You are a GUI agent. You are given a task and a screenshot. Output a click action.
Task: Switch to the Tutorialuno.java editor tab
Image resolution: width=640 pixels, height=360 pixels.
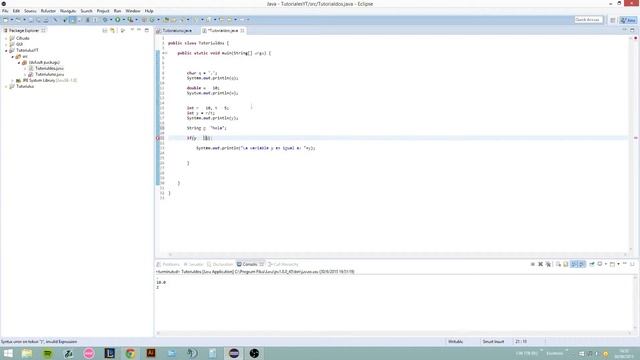click(177, 31)
